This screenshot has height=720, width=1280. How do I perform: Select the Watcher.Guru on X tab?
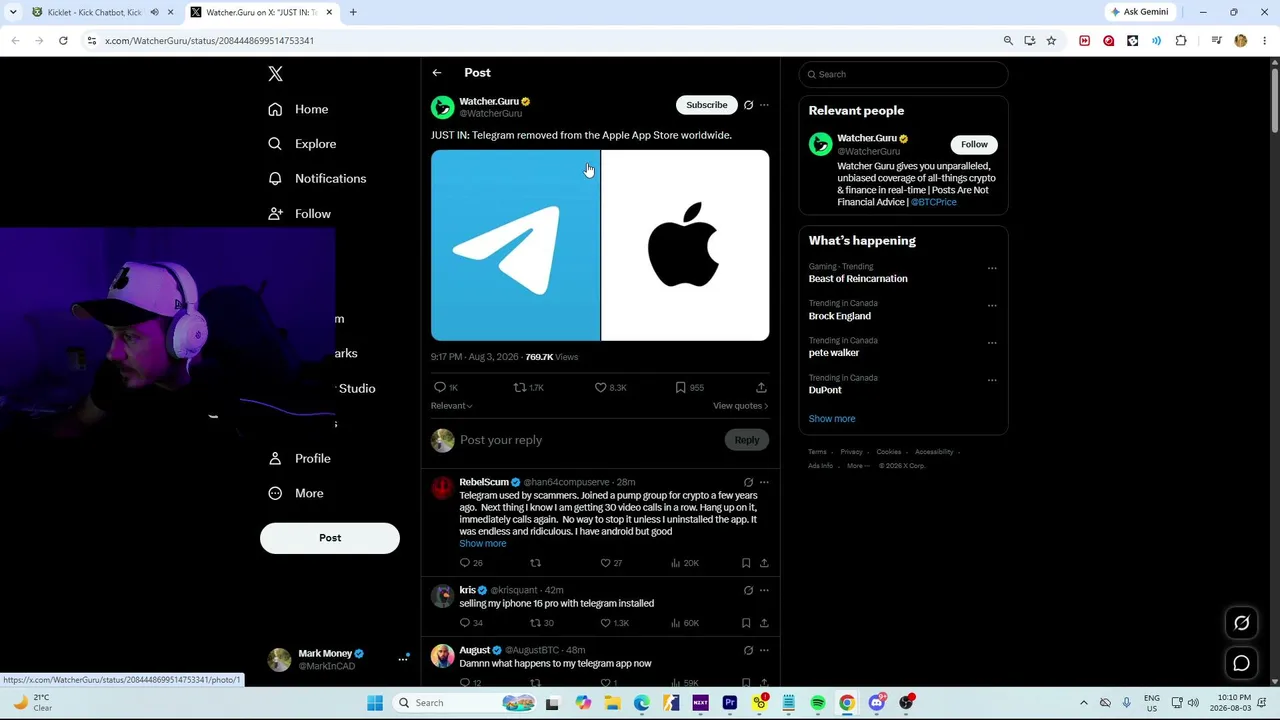click(262, 12)
